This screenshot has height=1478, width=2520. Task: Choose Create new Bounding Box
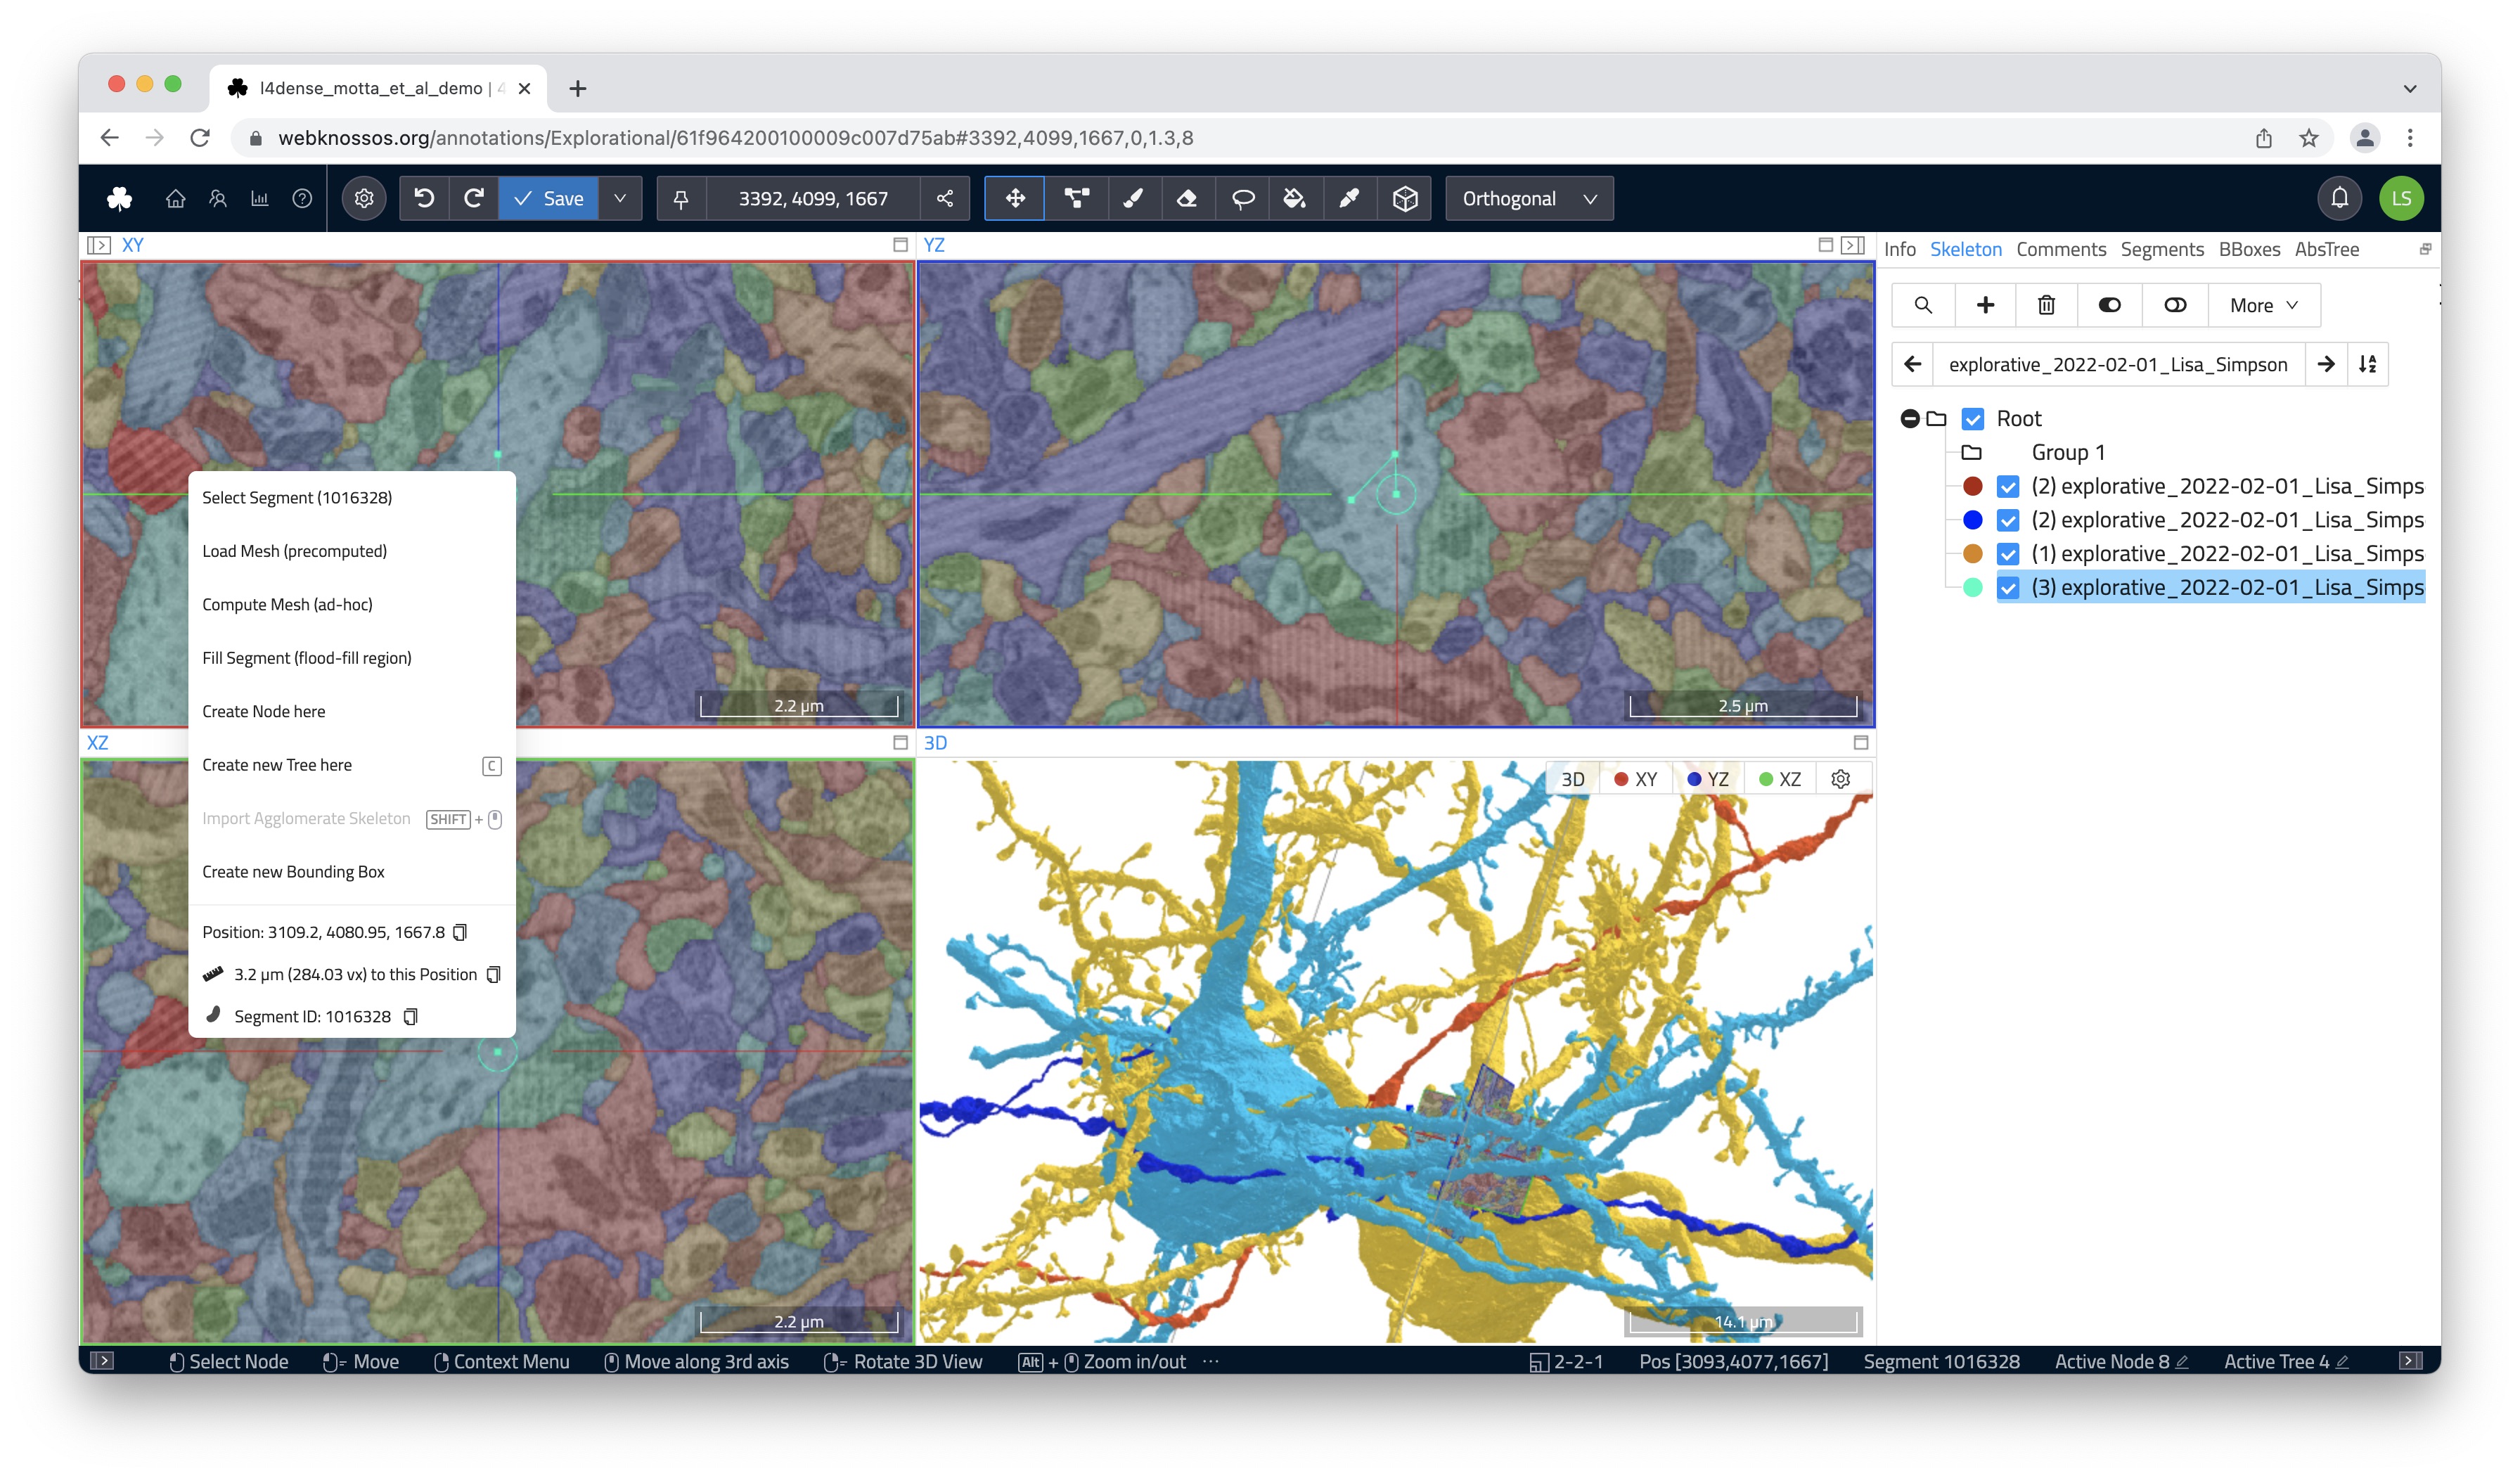pyautogui.click(x=352, y=872)
